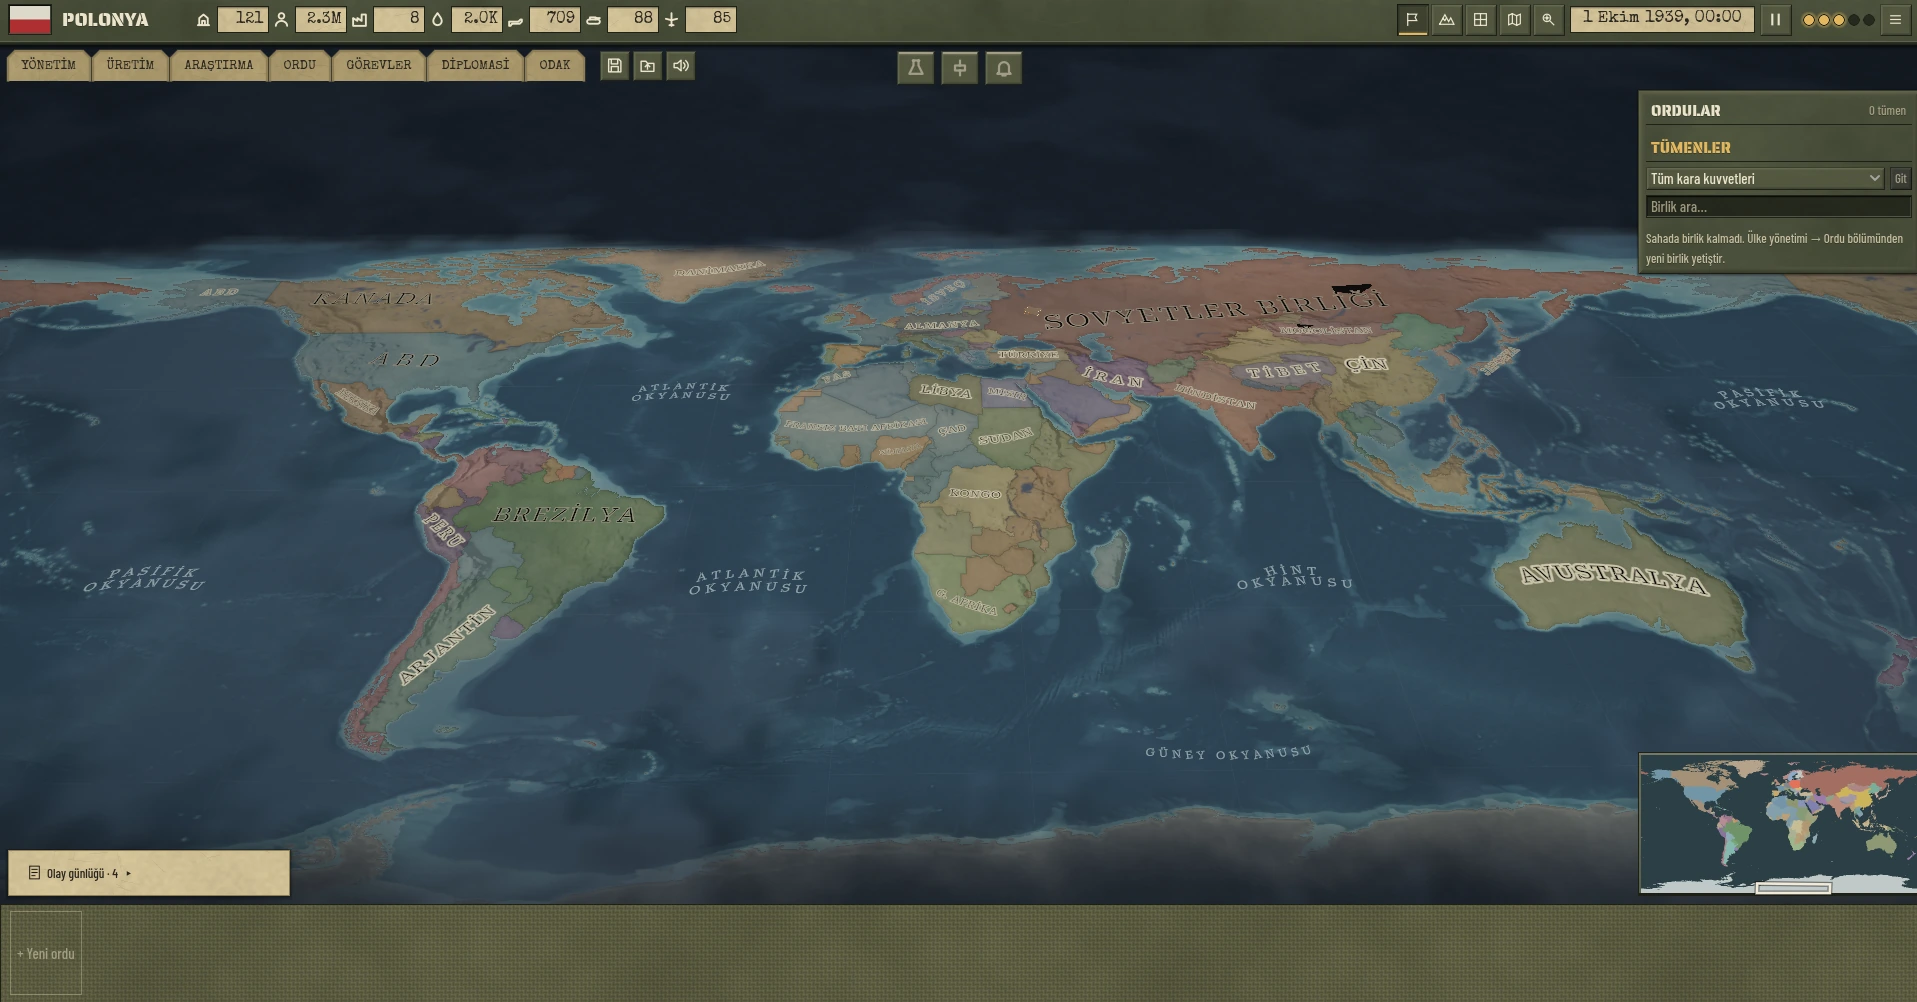Click the magnifier zoom icon

pos(1548,19)
